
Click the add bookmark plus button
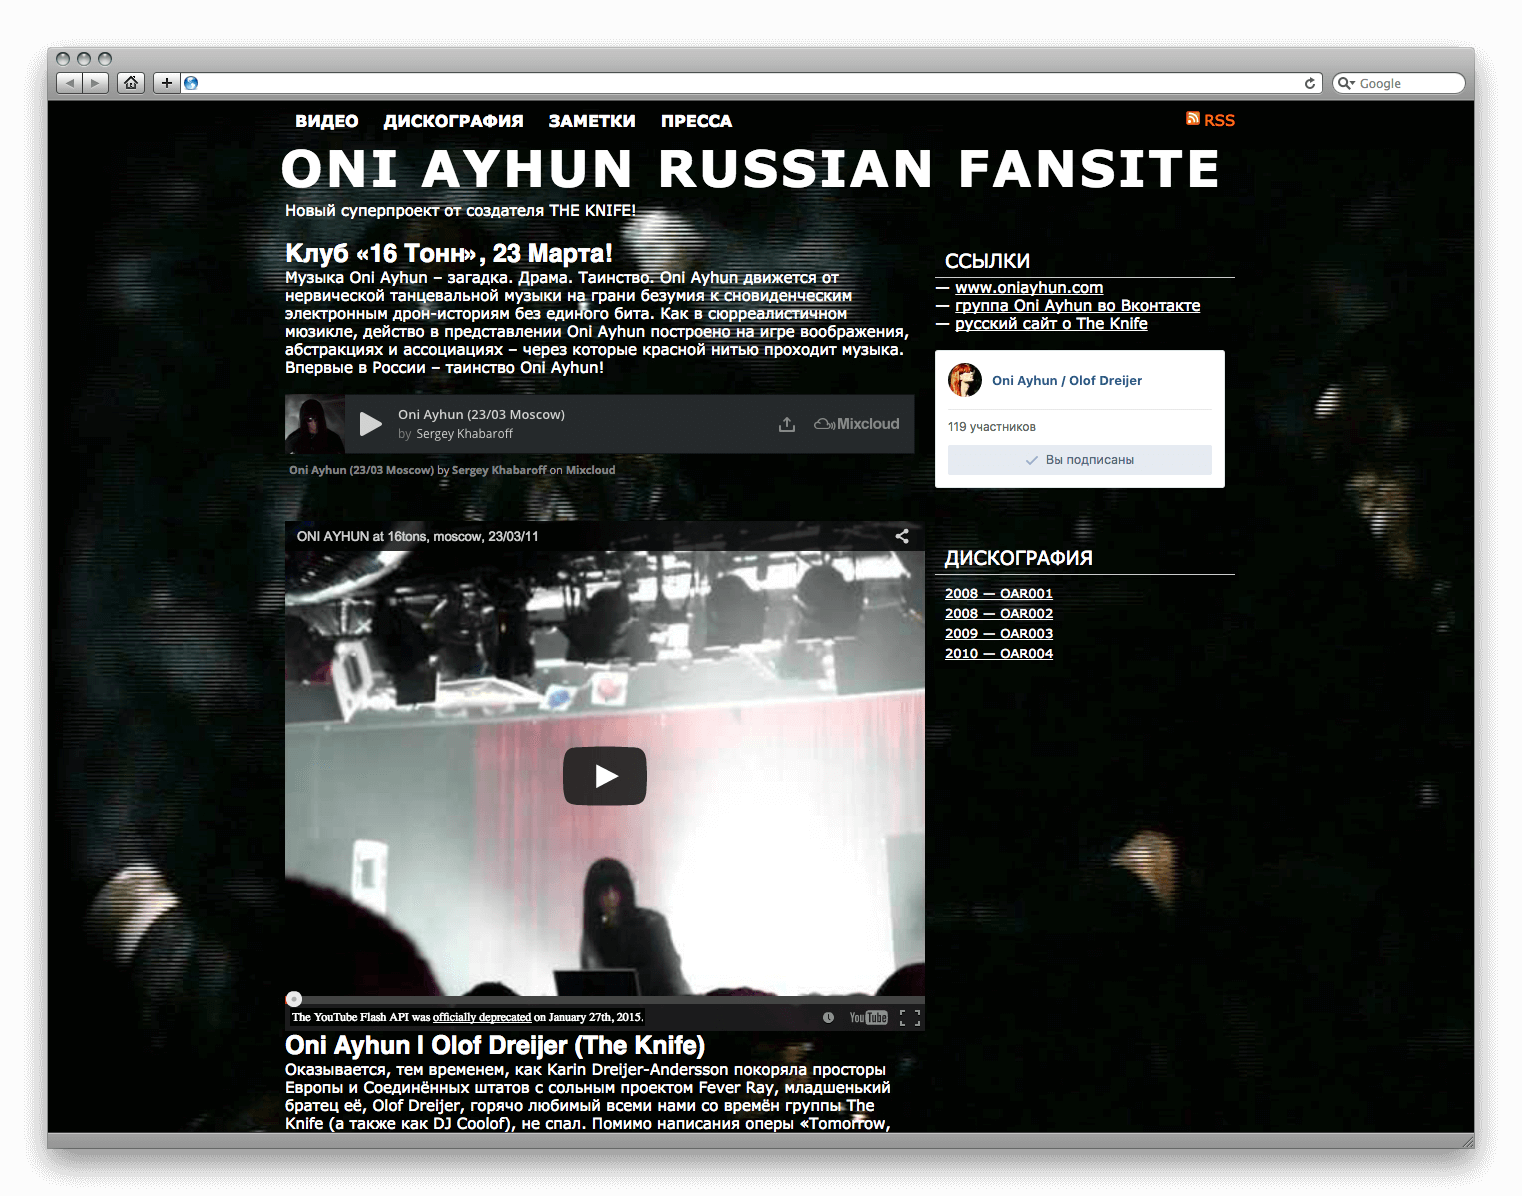(x=166, y=83)
